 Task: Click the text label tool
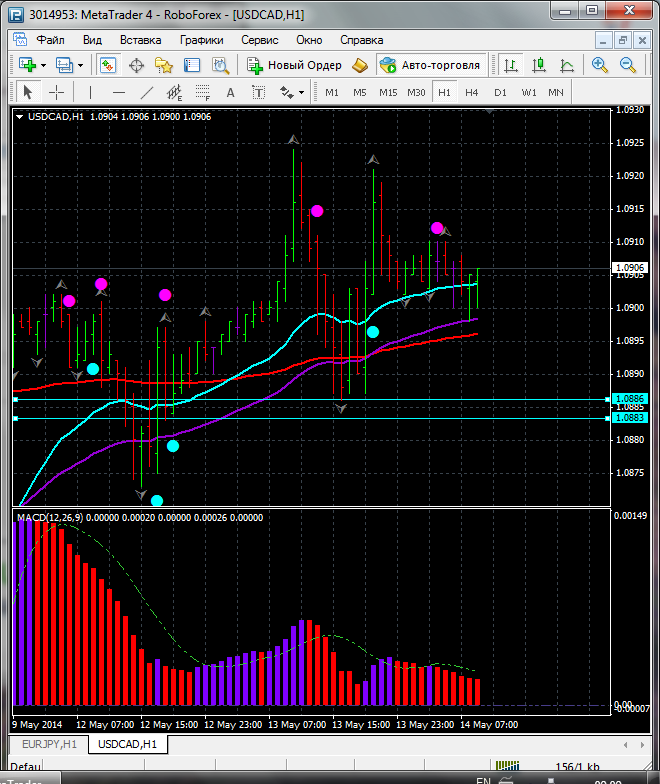pyautogui.click(x=230, y=92)
